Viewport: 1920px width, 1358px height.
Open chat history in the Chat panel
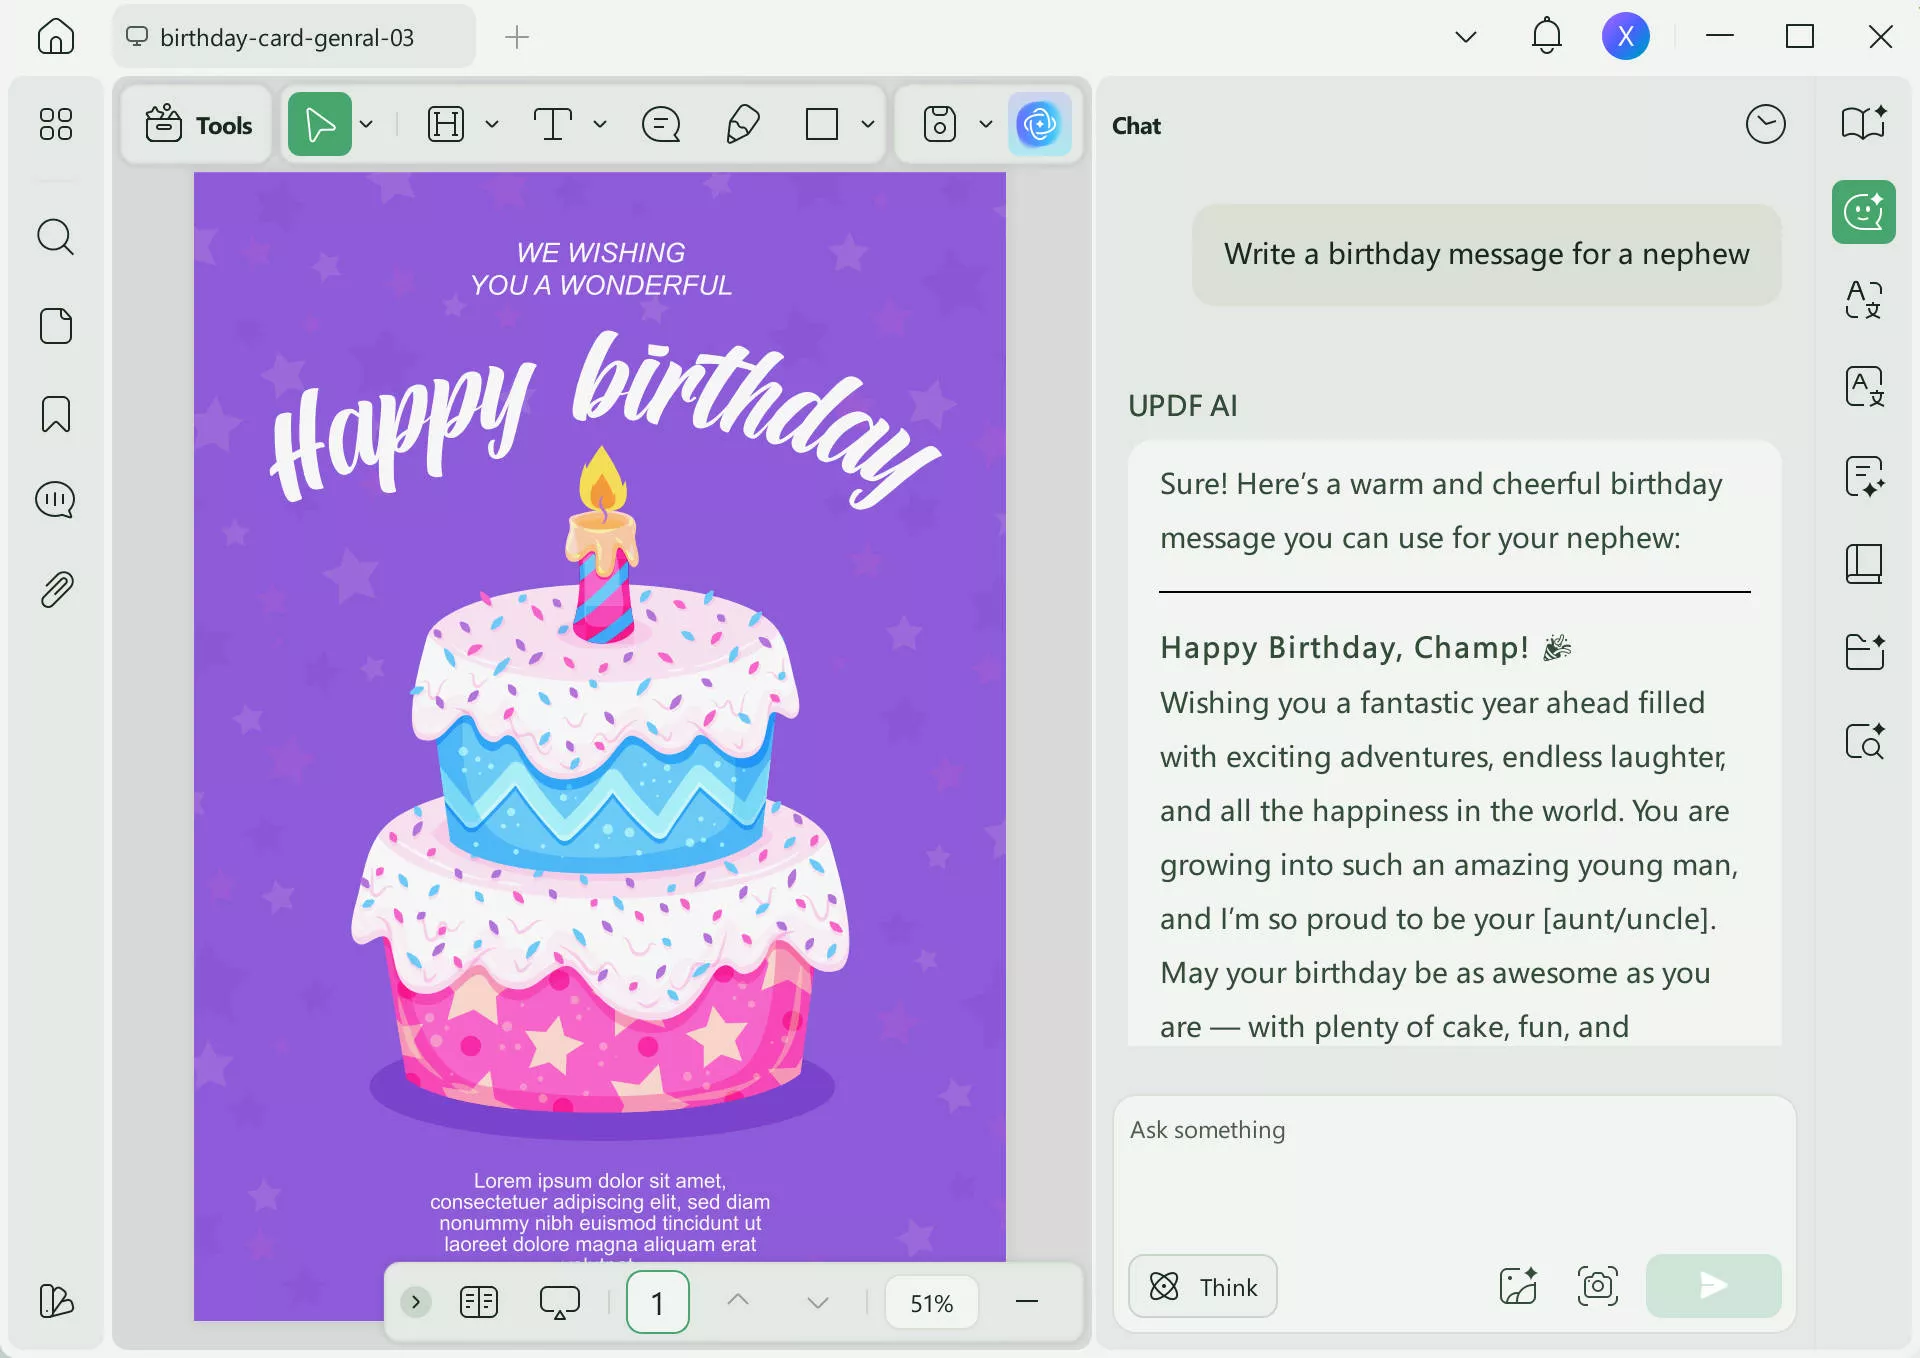click(x=1766, y=124)
